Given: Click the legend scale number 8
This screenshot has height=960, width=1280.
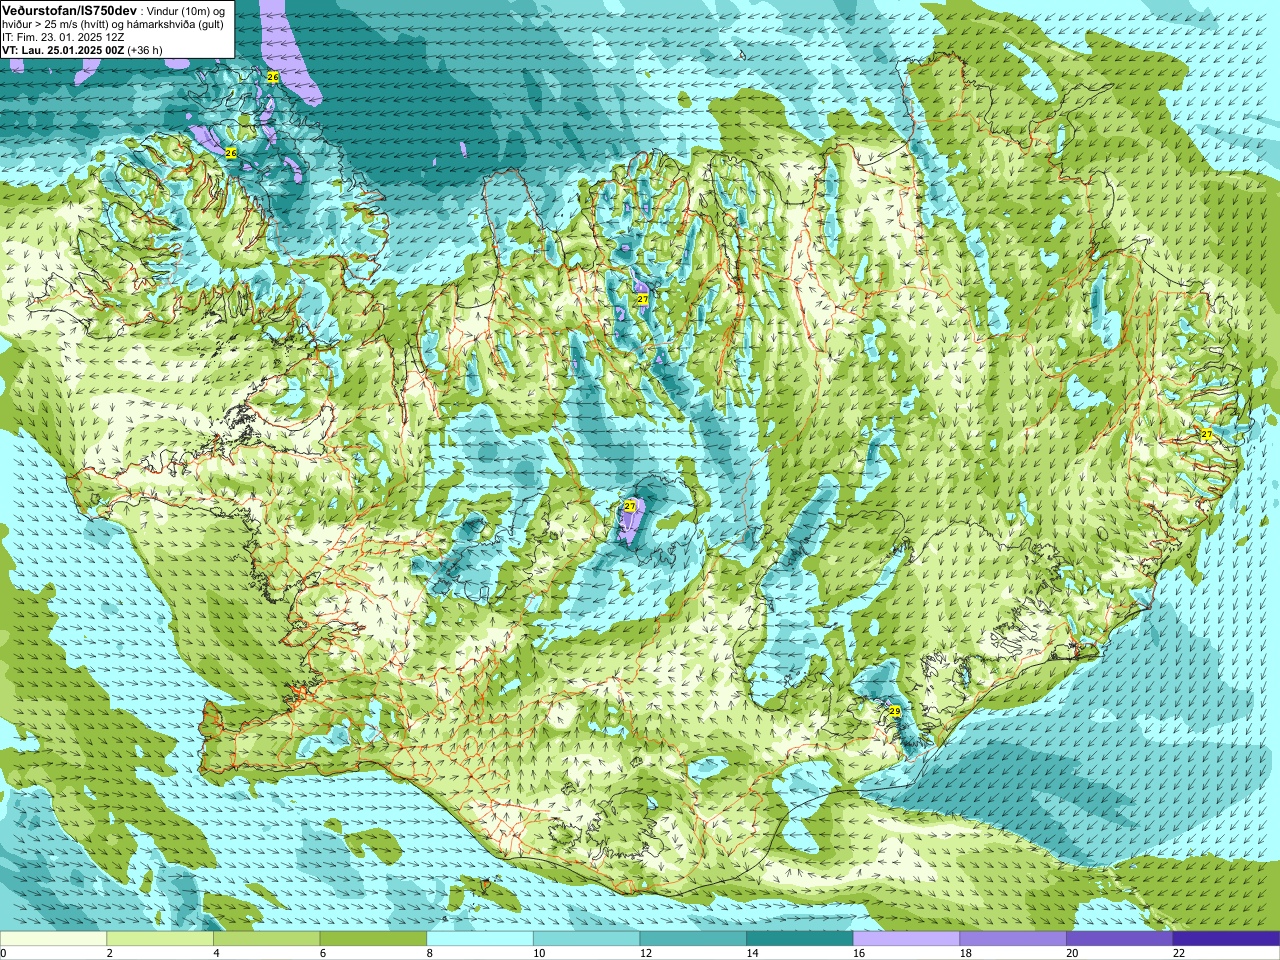Looking at the screenshot, I should [429, 953].
